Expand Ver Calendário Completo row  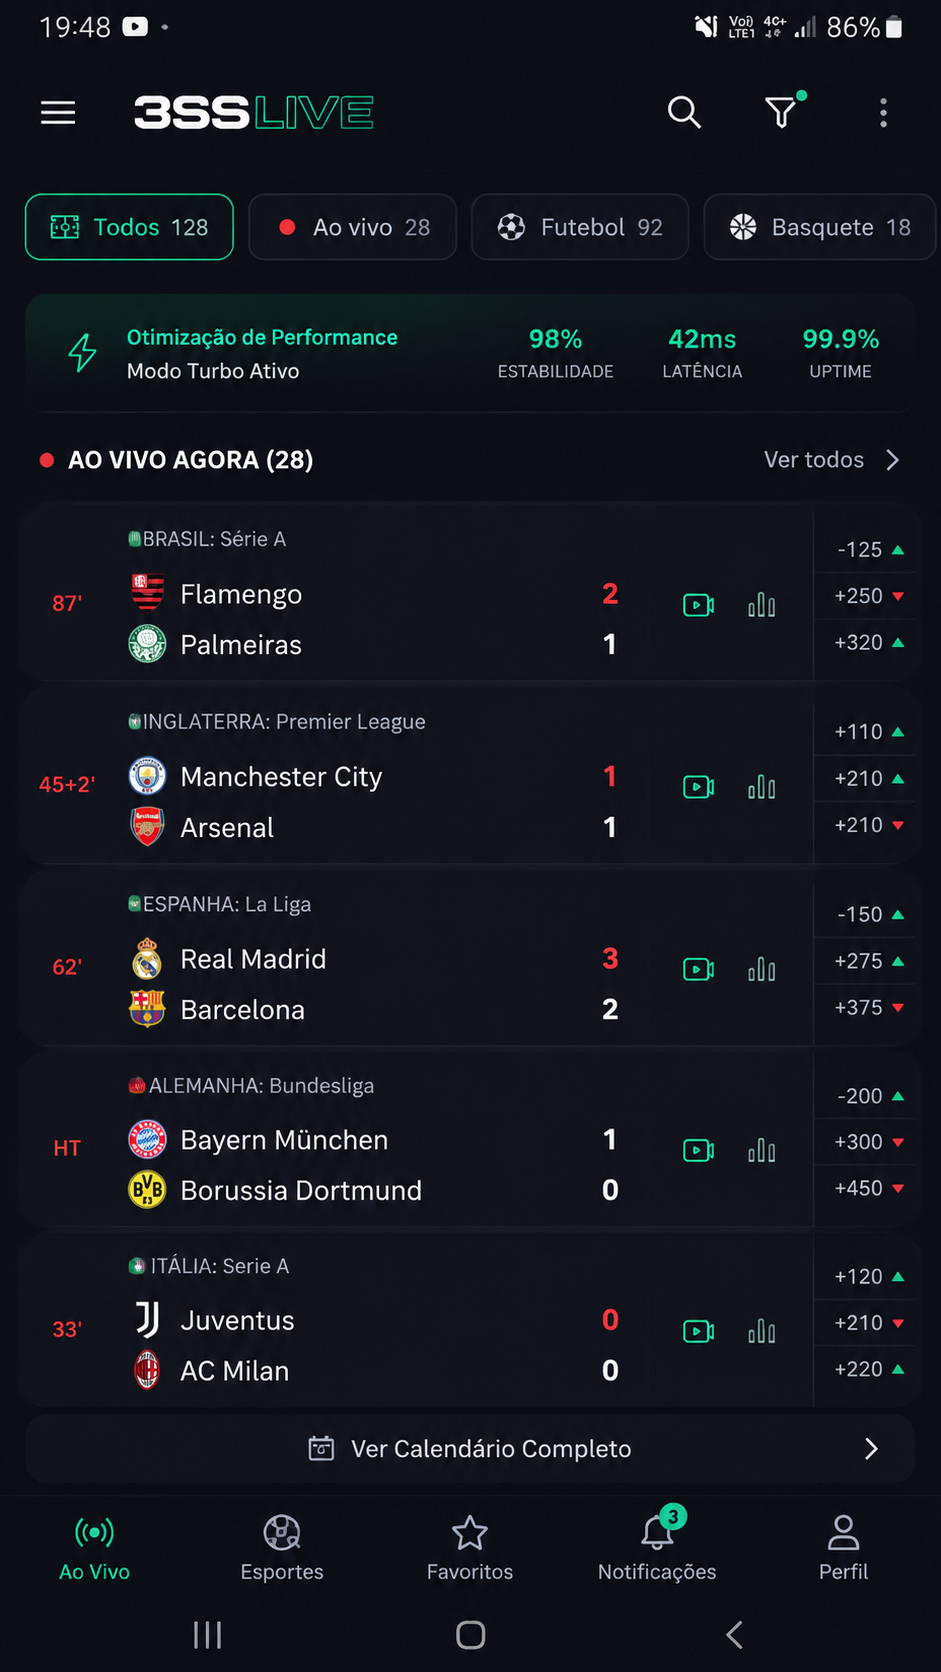(470, 1449)
